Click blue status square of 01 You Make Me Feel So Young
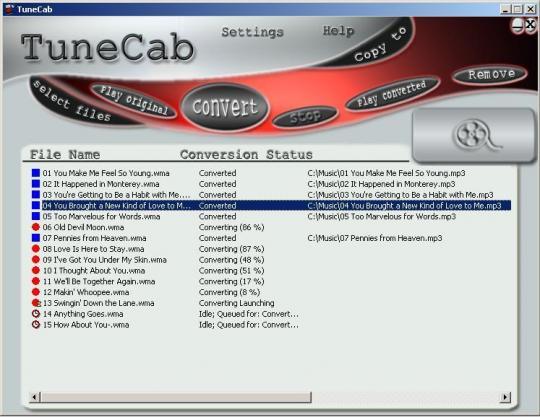The image size is (540, 417). tap(36, 173)
